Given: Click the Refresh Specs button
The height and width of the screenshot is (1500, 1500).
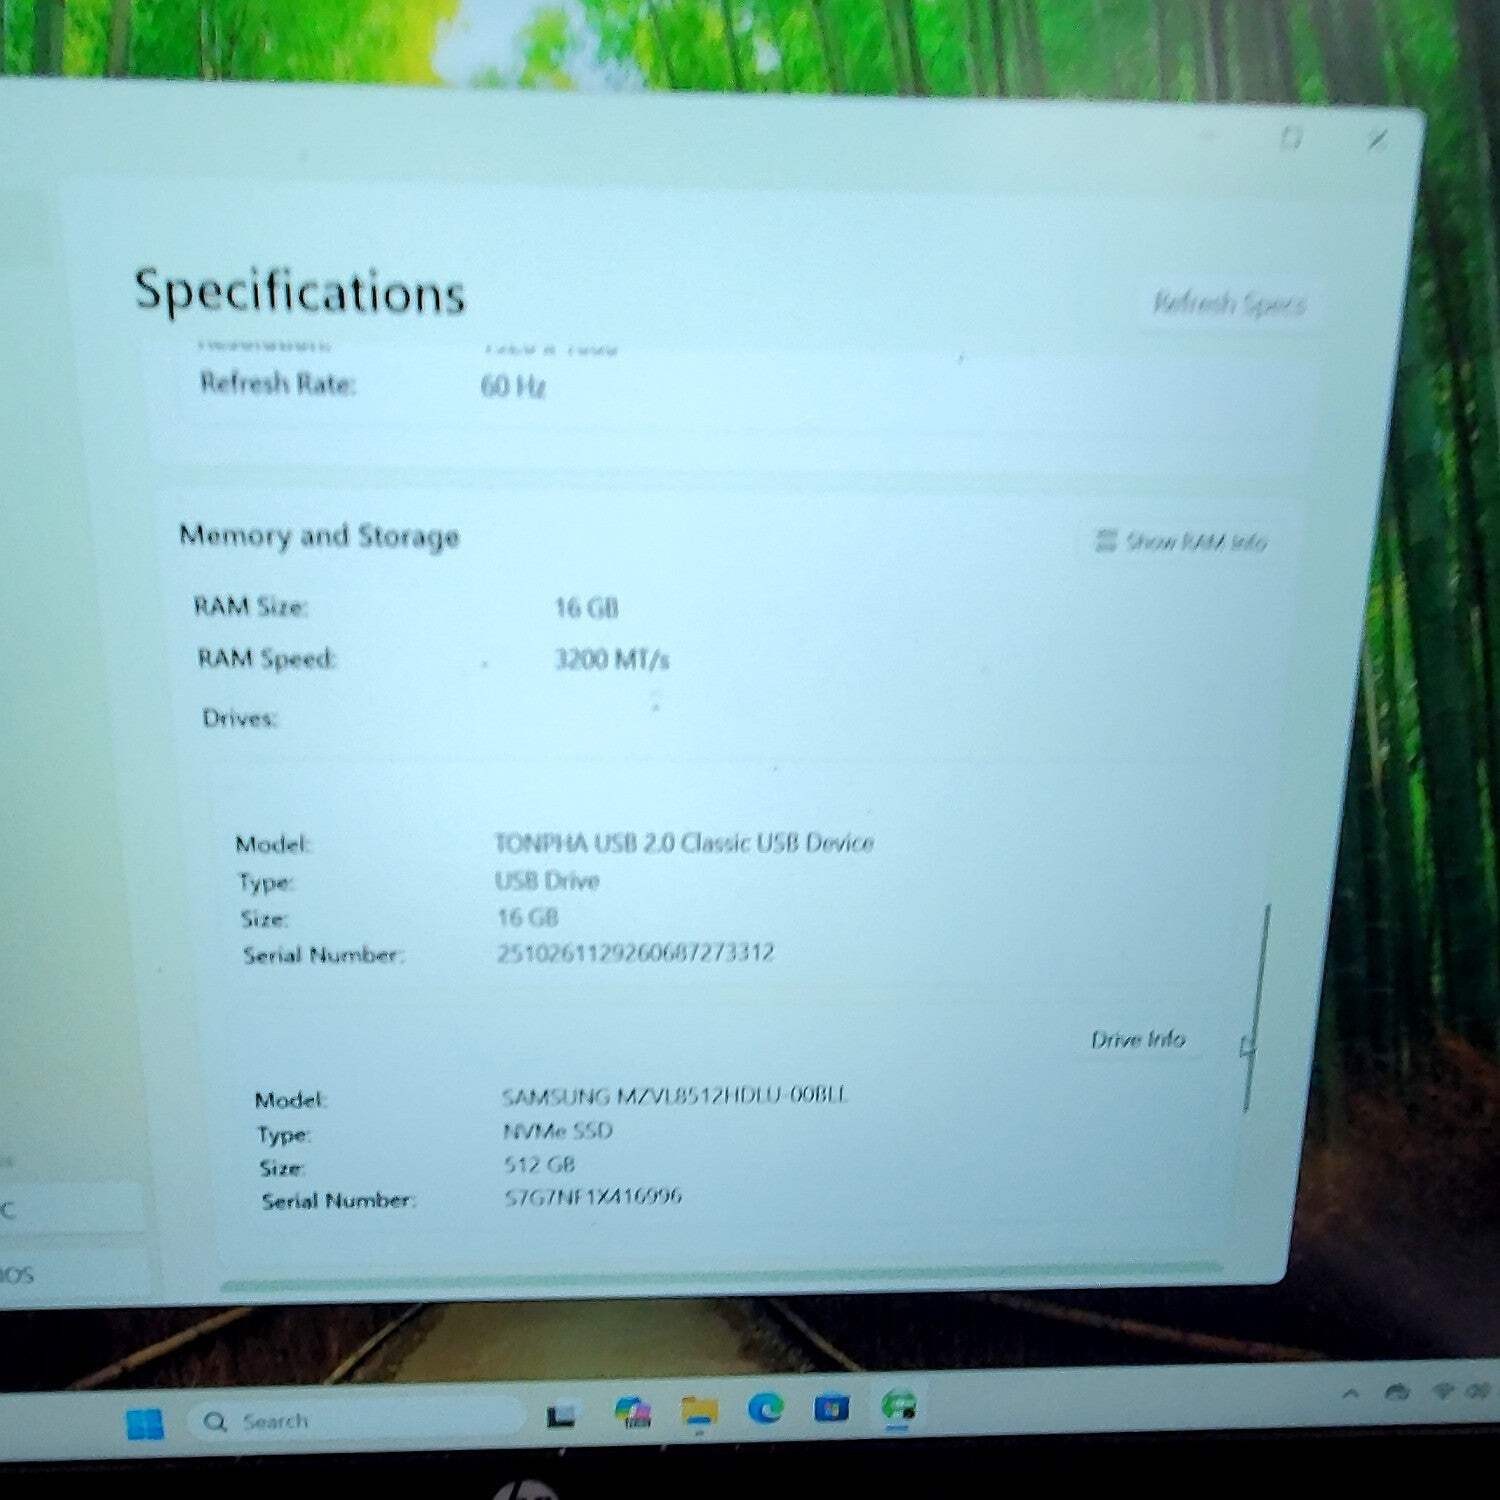Looking at the screenshot, I should pyautogui.click(x=1228, y=302).
